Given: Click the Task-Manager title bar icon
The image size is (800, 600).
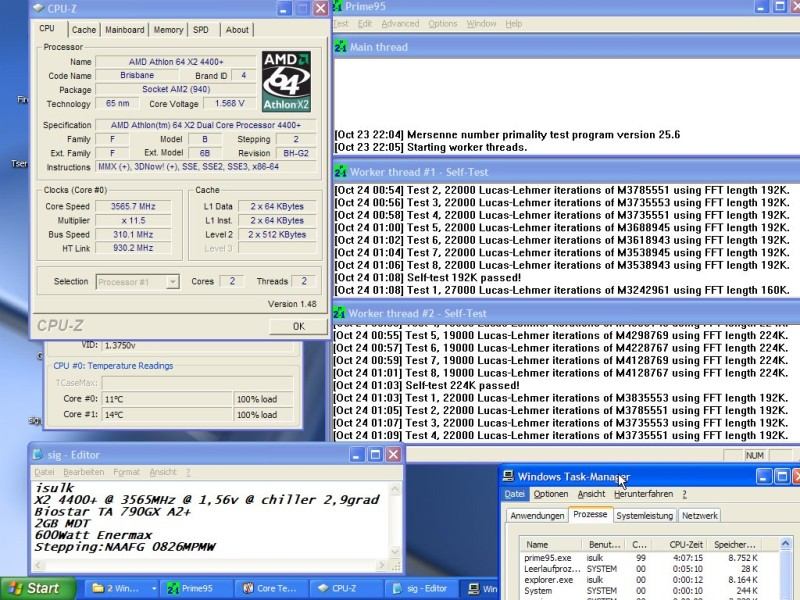Looking at the screenshot, I should point(508,476).
